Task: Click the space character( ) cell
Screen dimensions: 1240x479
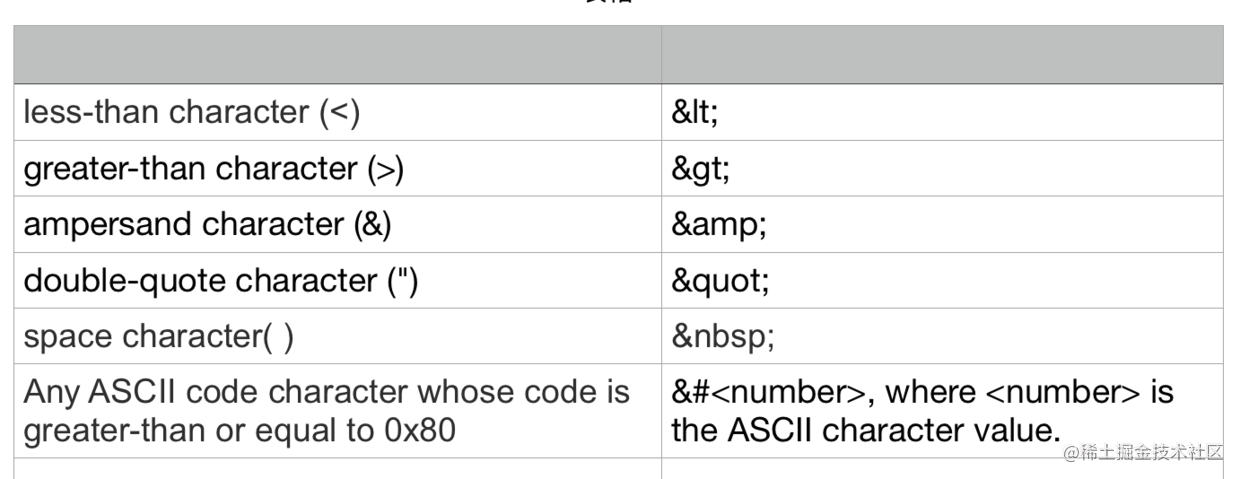Action: 337,336
